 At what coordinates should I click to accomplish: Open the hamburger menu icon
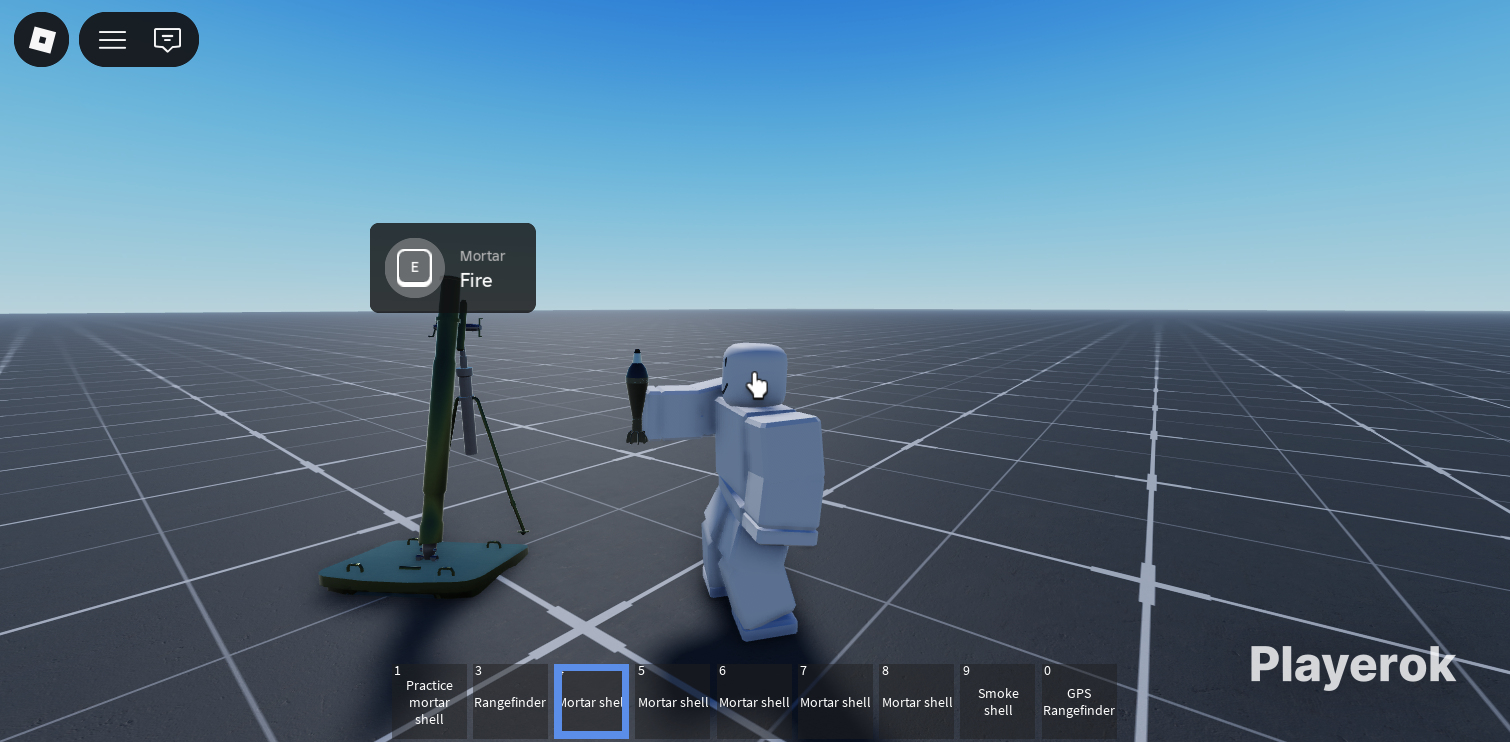(x=112, y=40)
